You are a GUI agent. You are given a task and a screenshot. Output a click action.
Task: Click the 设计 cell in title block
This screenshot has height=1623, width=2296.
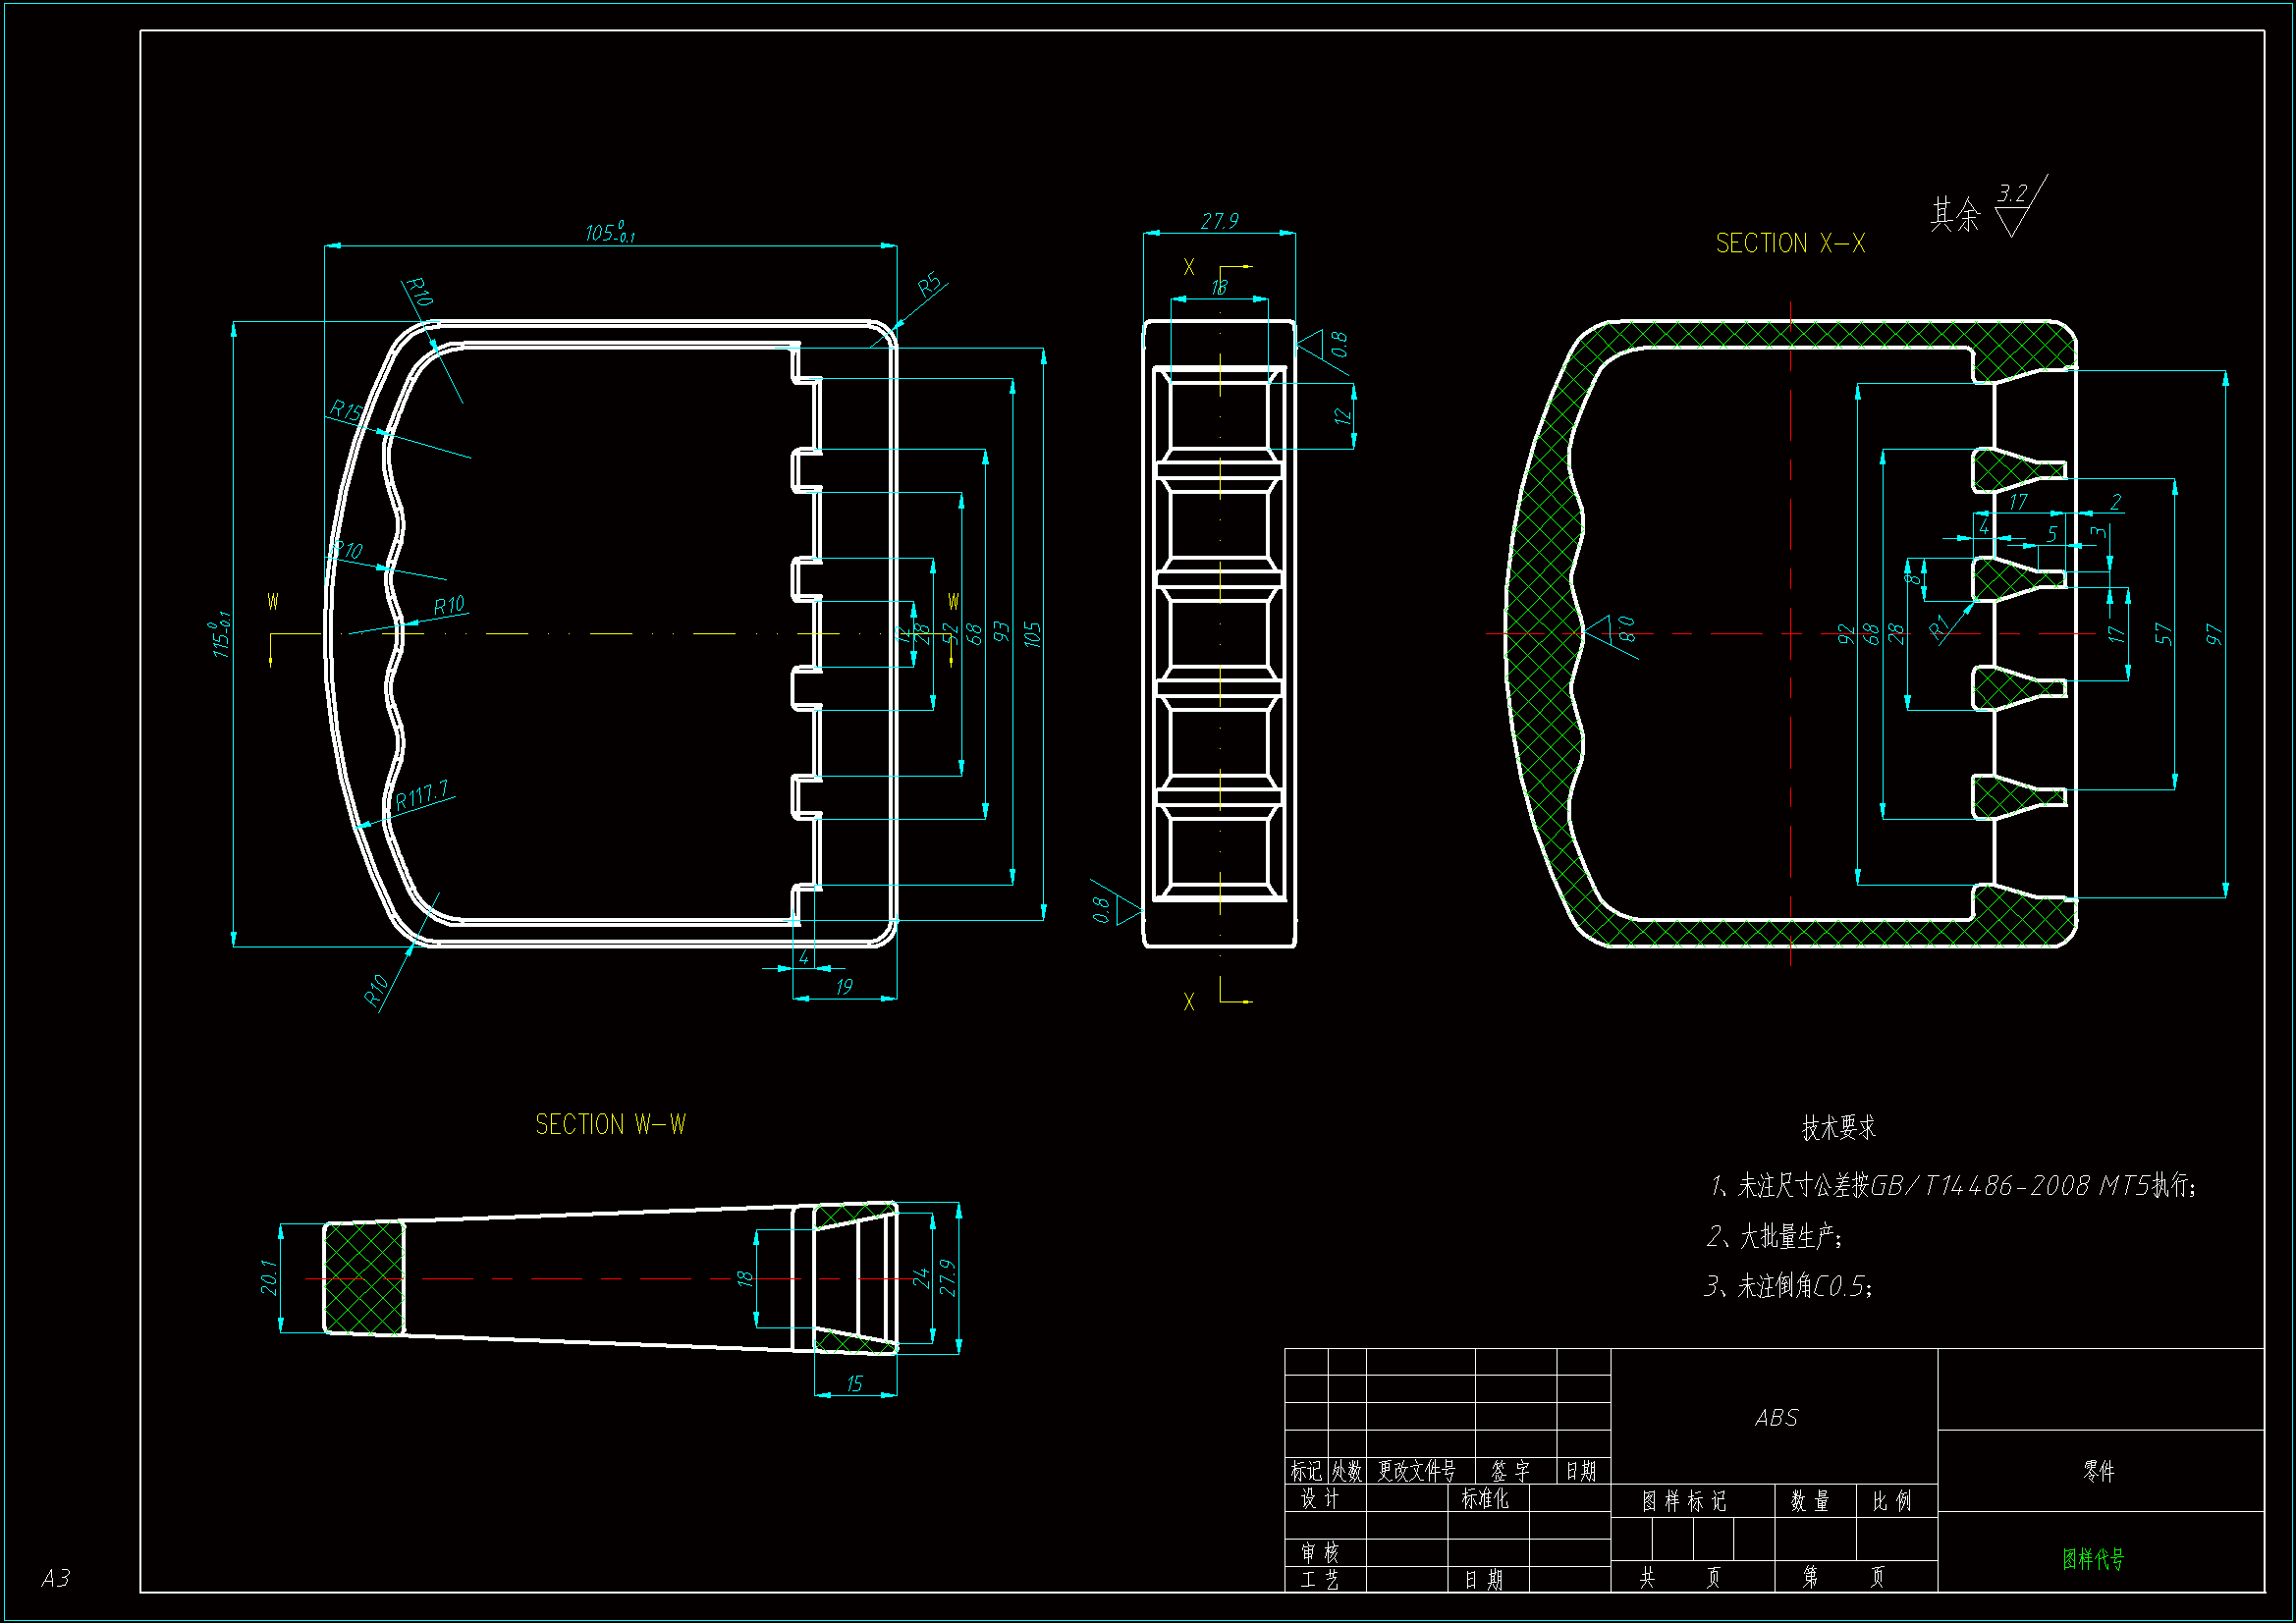click(x=1319, y=1499)
